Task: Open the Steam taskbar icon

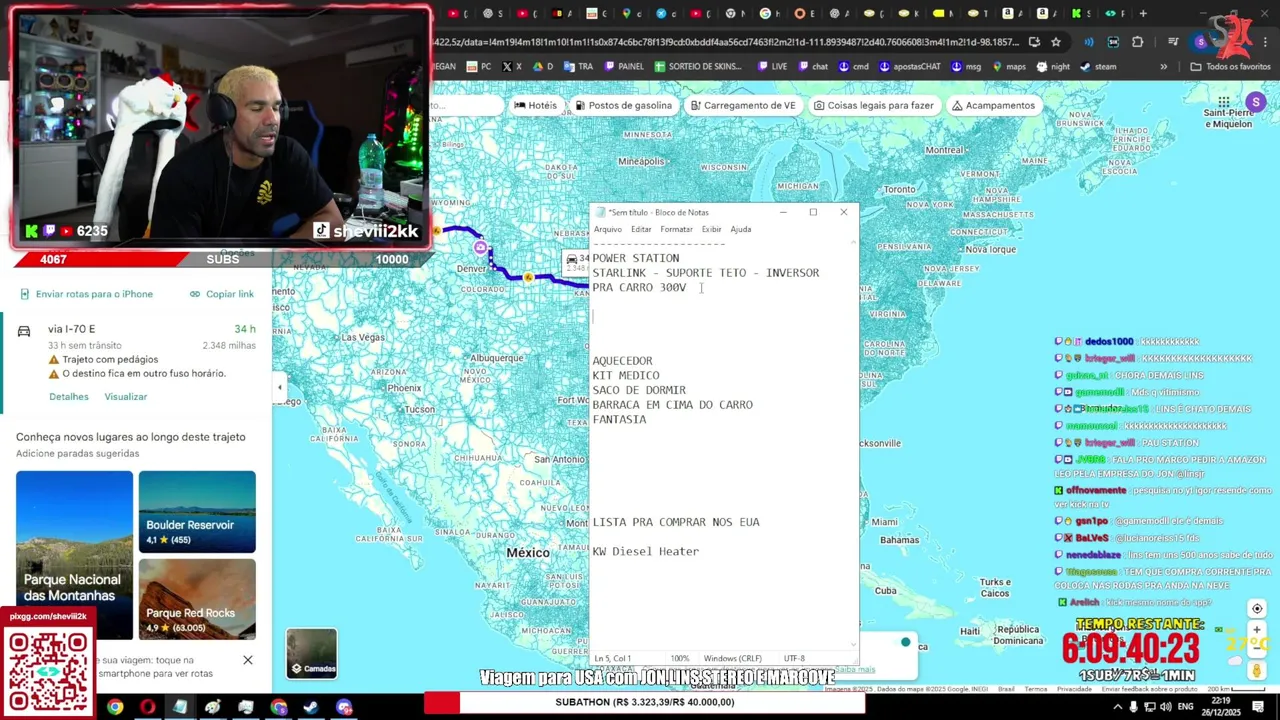Action: 311,707
